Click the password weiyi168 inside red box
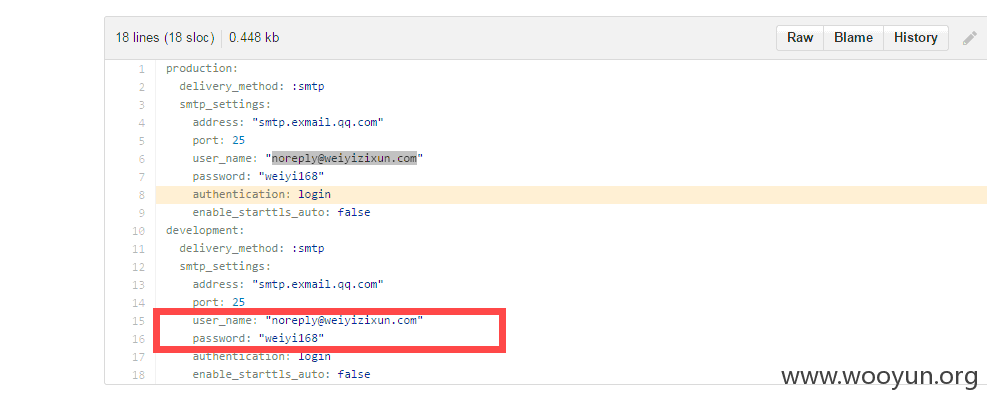 point(291,339)
